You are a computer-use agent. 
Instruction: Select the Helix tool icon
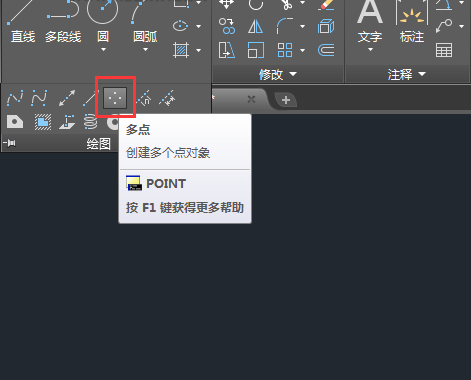click(91, 122)
